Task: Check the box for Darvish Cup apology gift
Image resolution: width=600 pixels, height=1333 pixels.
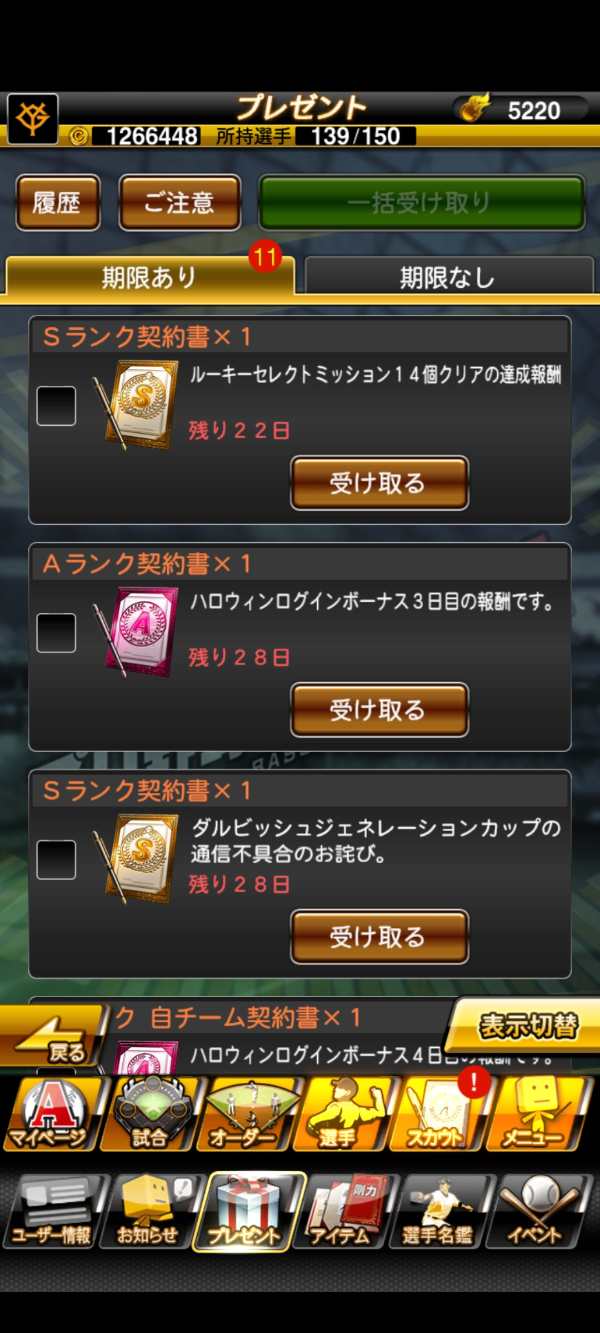Action: (56, 860)
